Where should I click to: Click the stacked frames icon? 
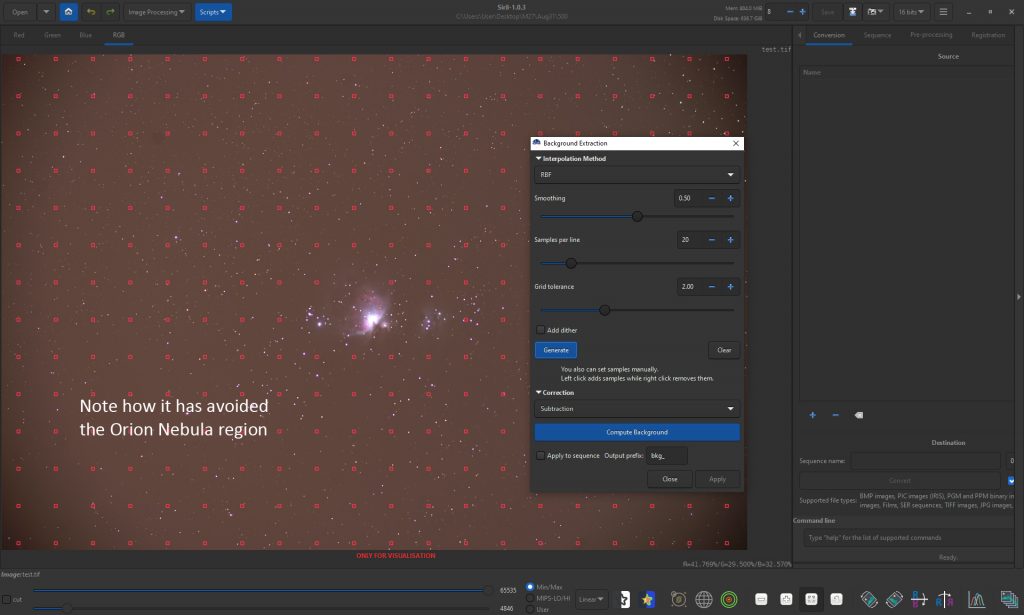pos(1009,599)
